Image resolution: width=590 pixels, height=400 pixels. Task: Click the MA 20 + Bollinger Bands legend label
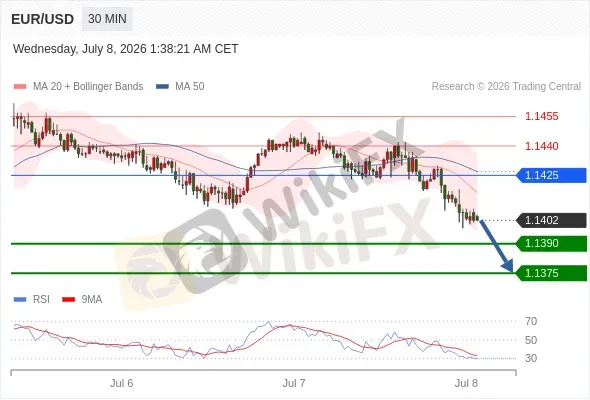click(x=88, y=87)
